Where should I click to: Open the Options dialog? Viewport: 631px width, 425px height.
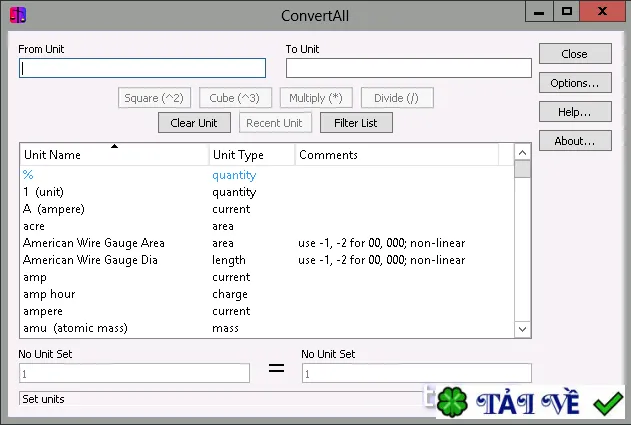[x=575, y=83]
